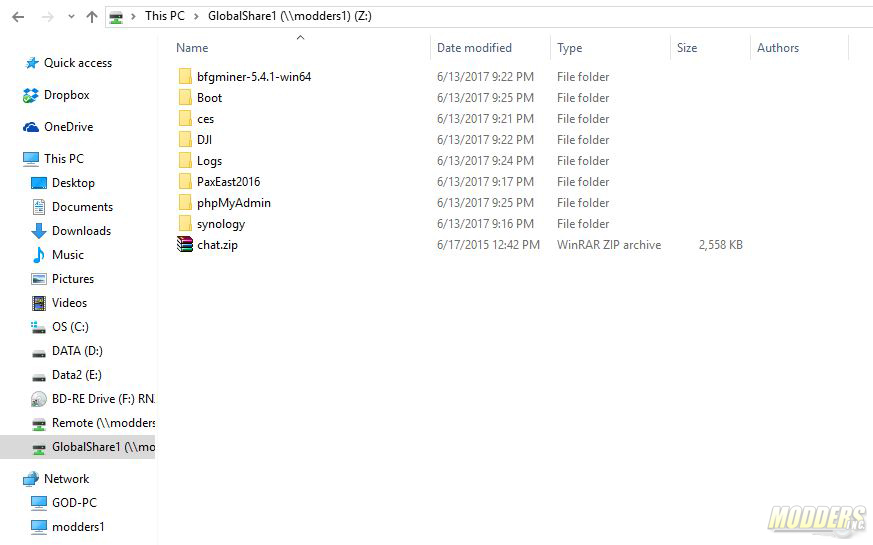The image size is (873, 545).
Task: Go back with the back arrow
Action: point(18,17)
